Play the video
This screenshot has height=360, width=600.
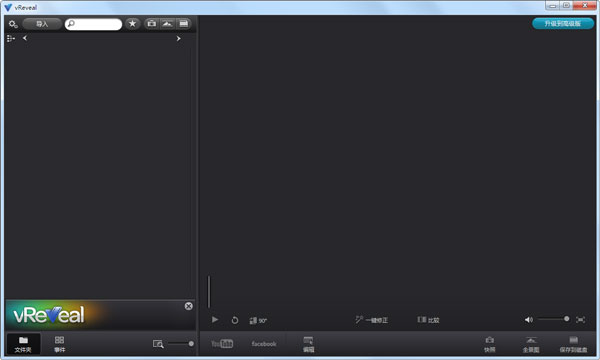click(x=215, y=319)
